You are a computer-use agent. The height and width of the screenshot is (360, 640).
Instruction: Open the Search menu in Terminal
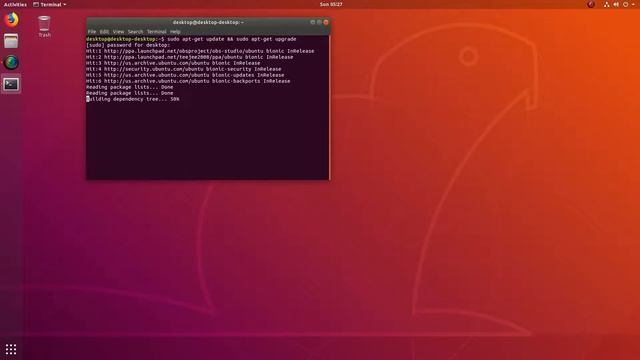(x=135, y=31)
